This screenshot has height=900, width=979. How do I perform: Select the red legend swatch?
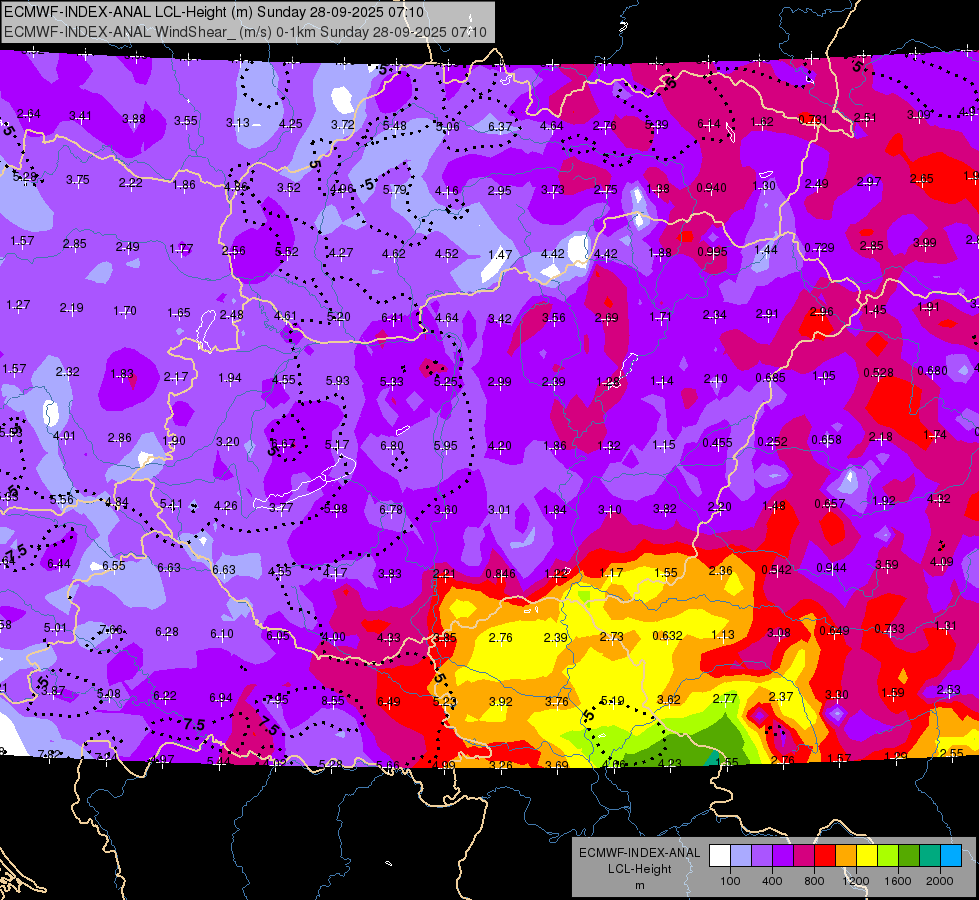[825, 856]
